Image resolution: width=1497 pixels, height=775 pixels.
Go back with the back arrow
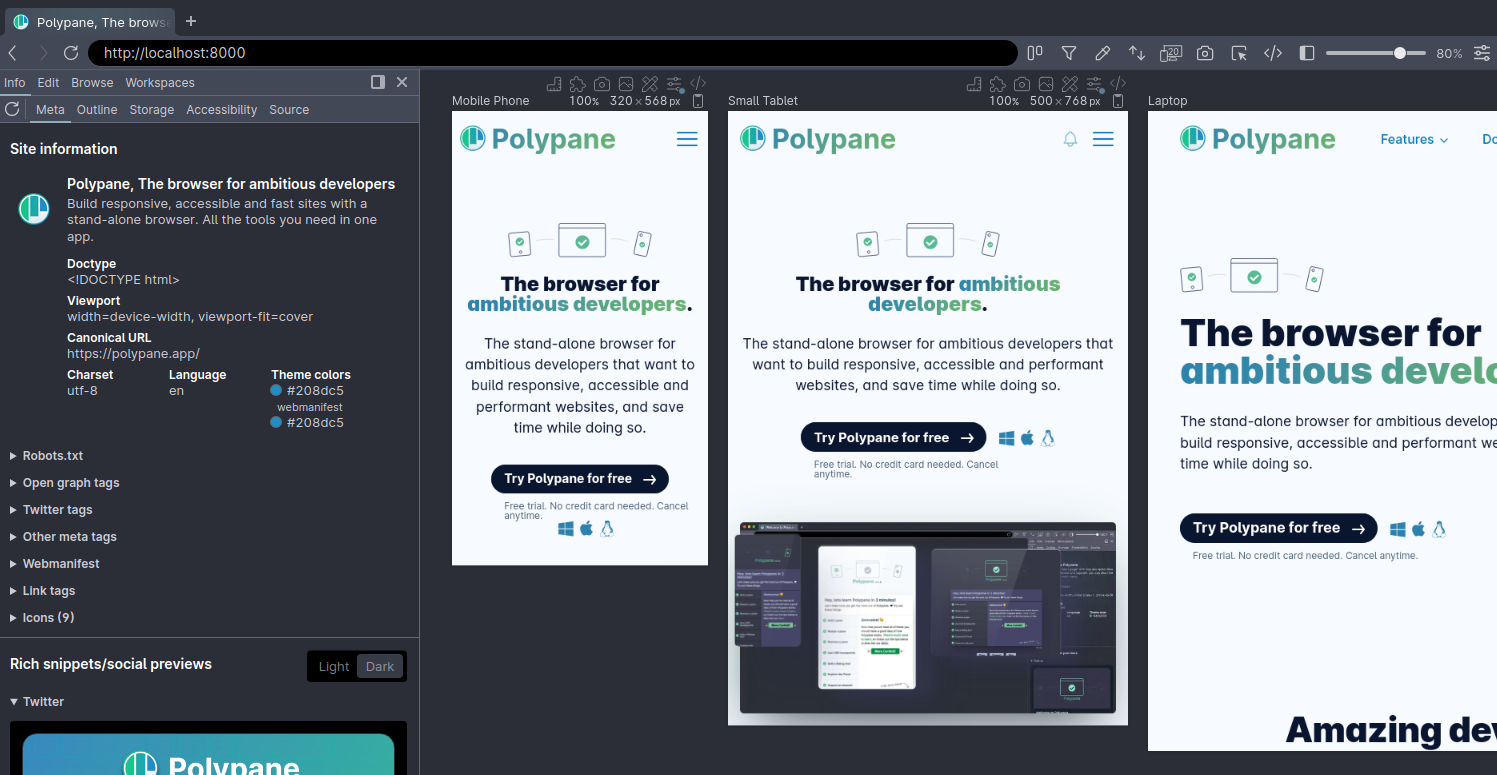[13, 53]
